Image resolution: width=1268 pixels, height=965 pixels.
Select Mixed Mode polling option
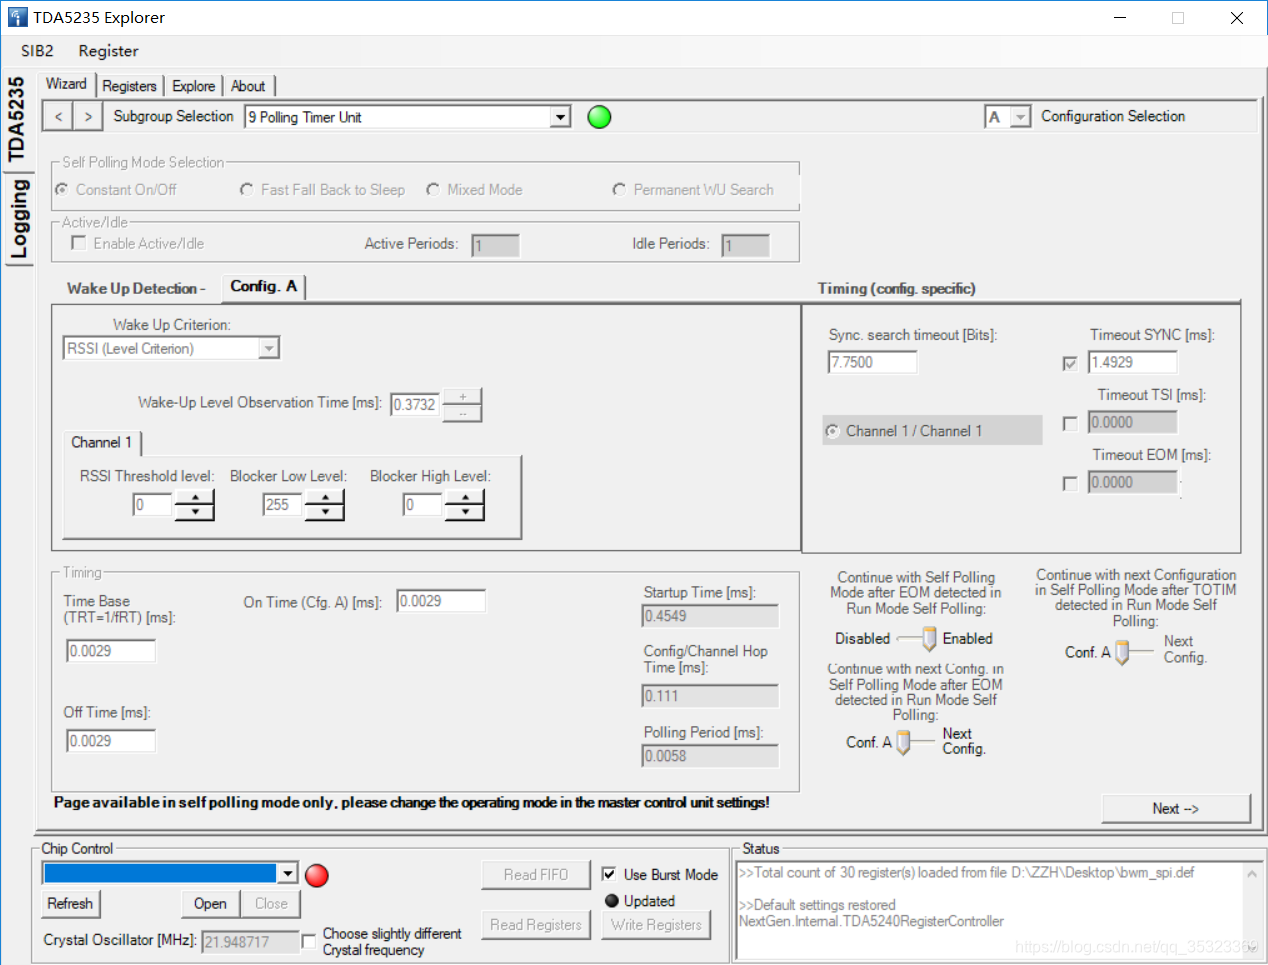tap(433, 189)
